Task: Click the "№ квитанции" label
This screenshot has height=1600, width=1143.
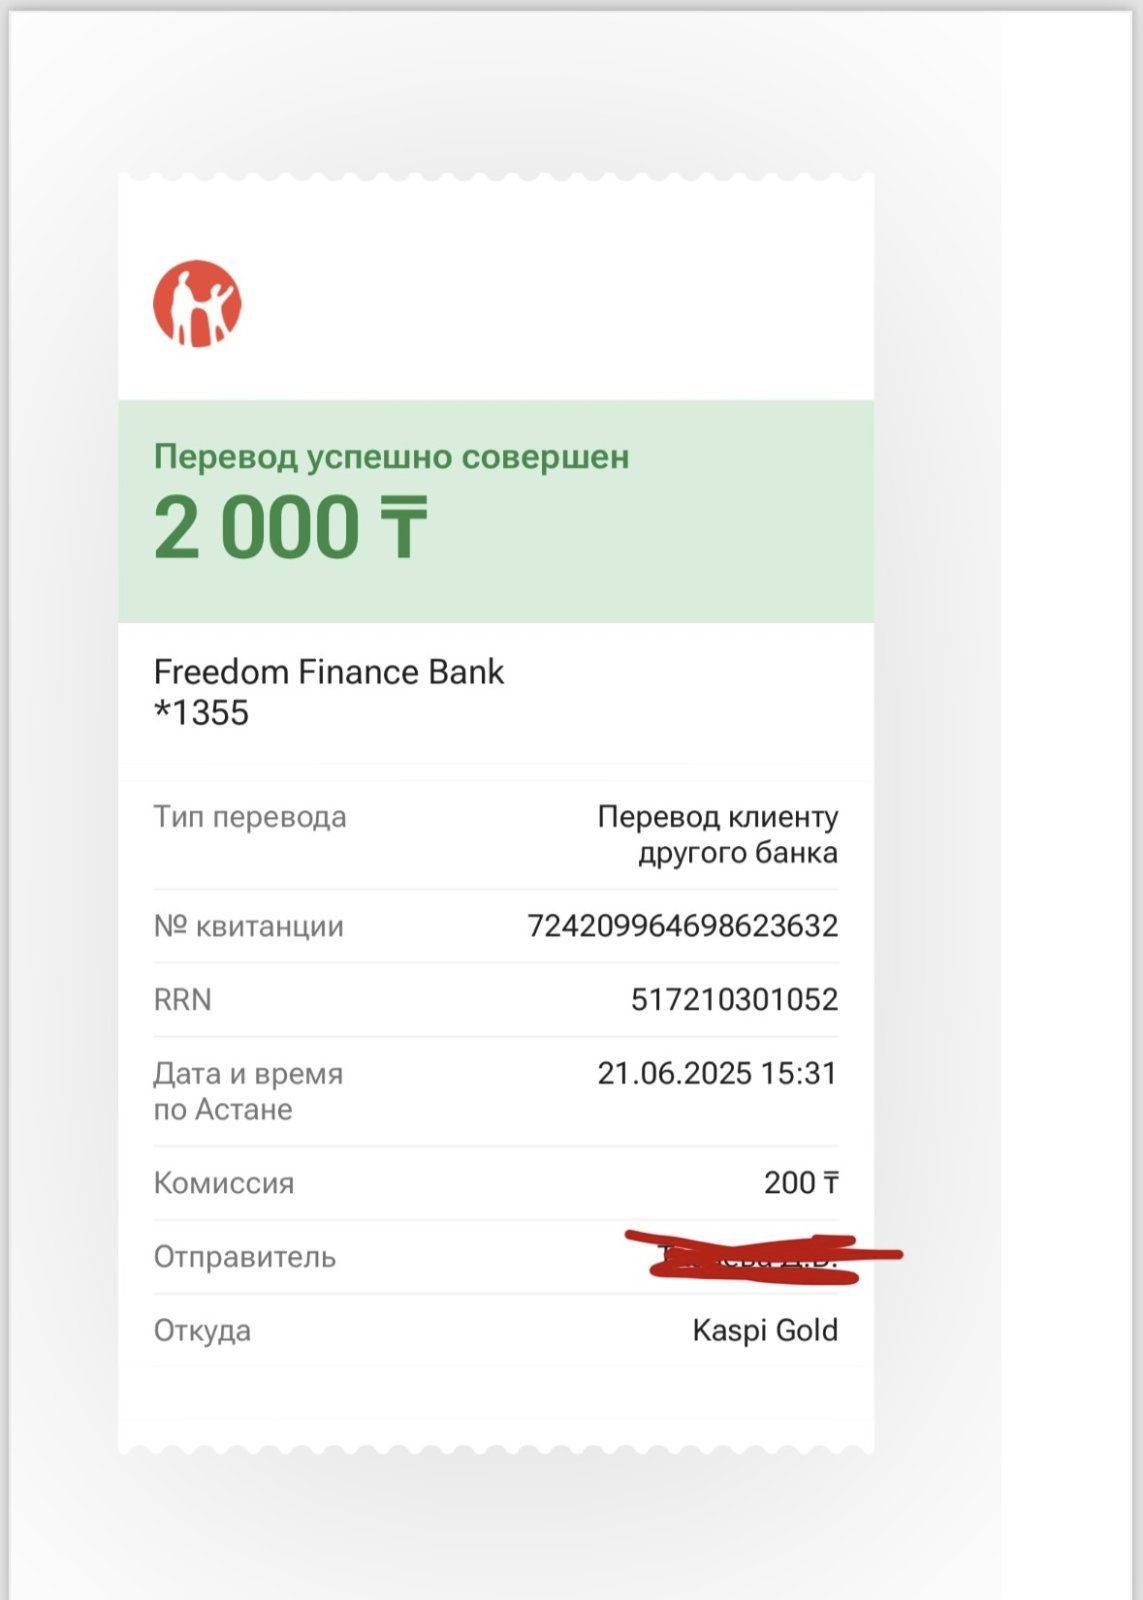Action: 248,926
